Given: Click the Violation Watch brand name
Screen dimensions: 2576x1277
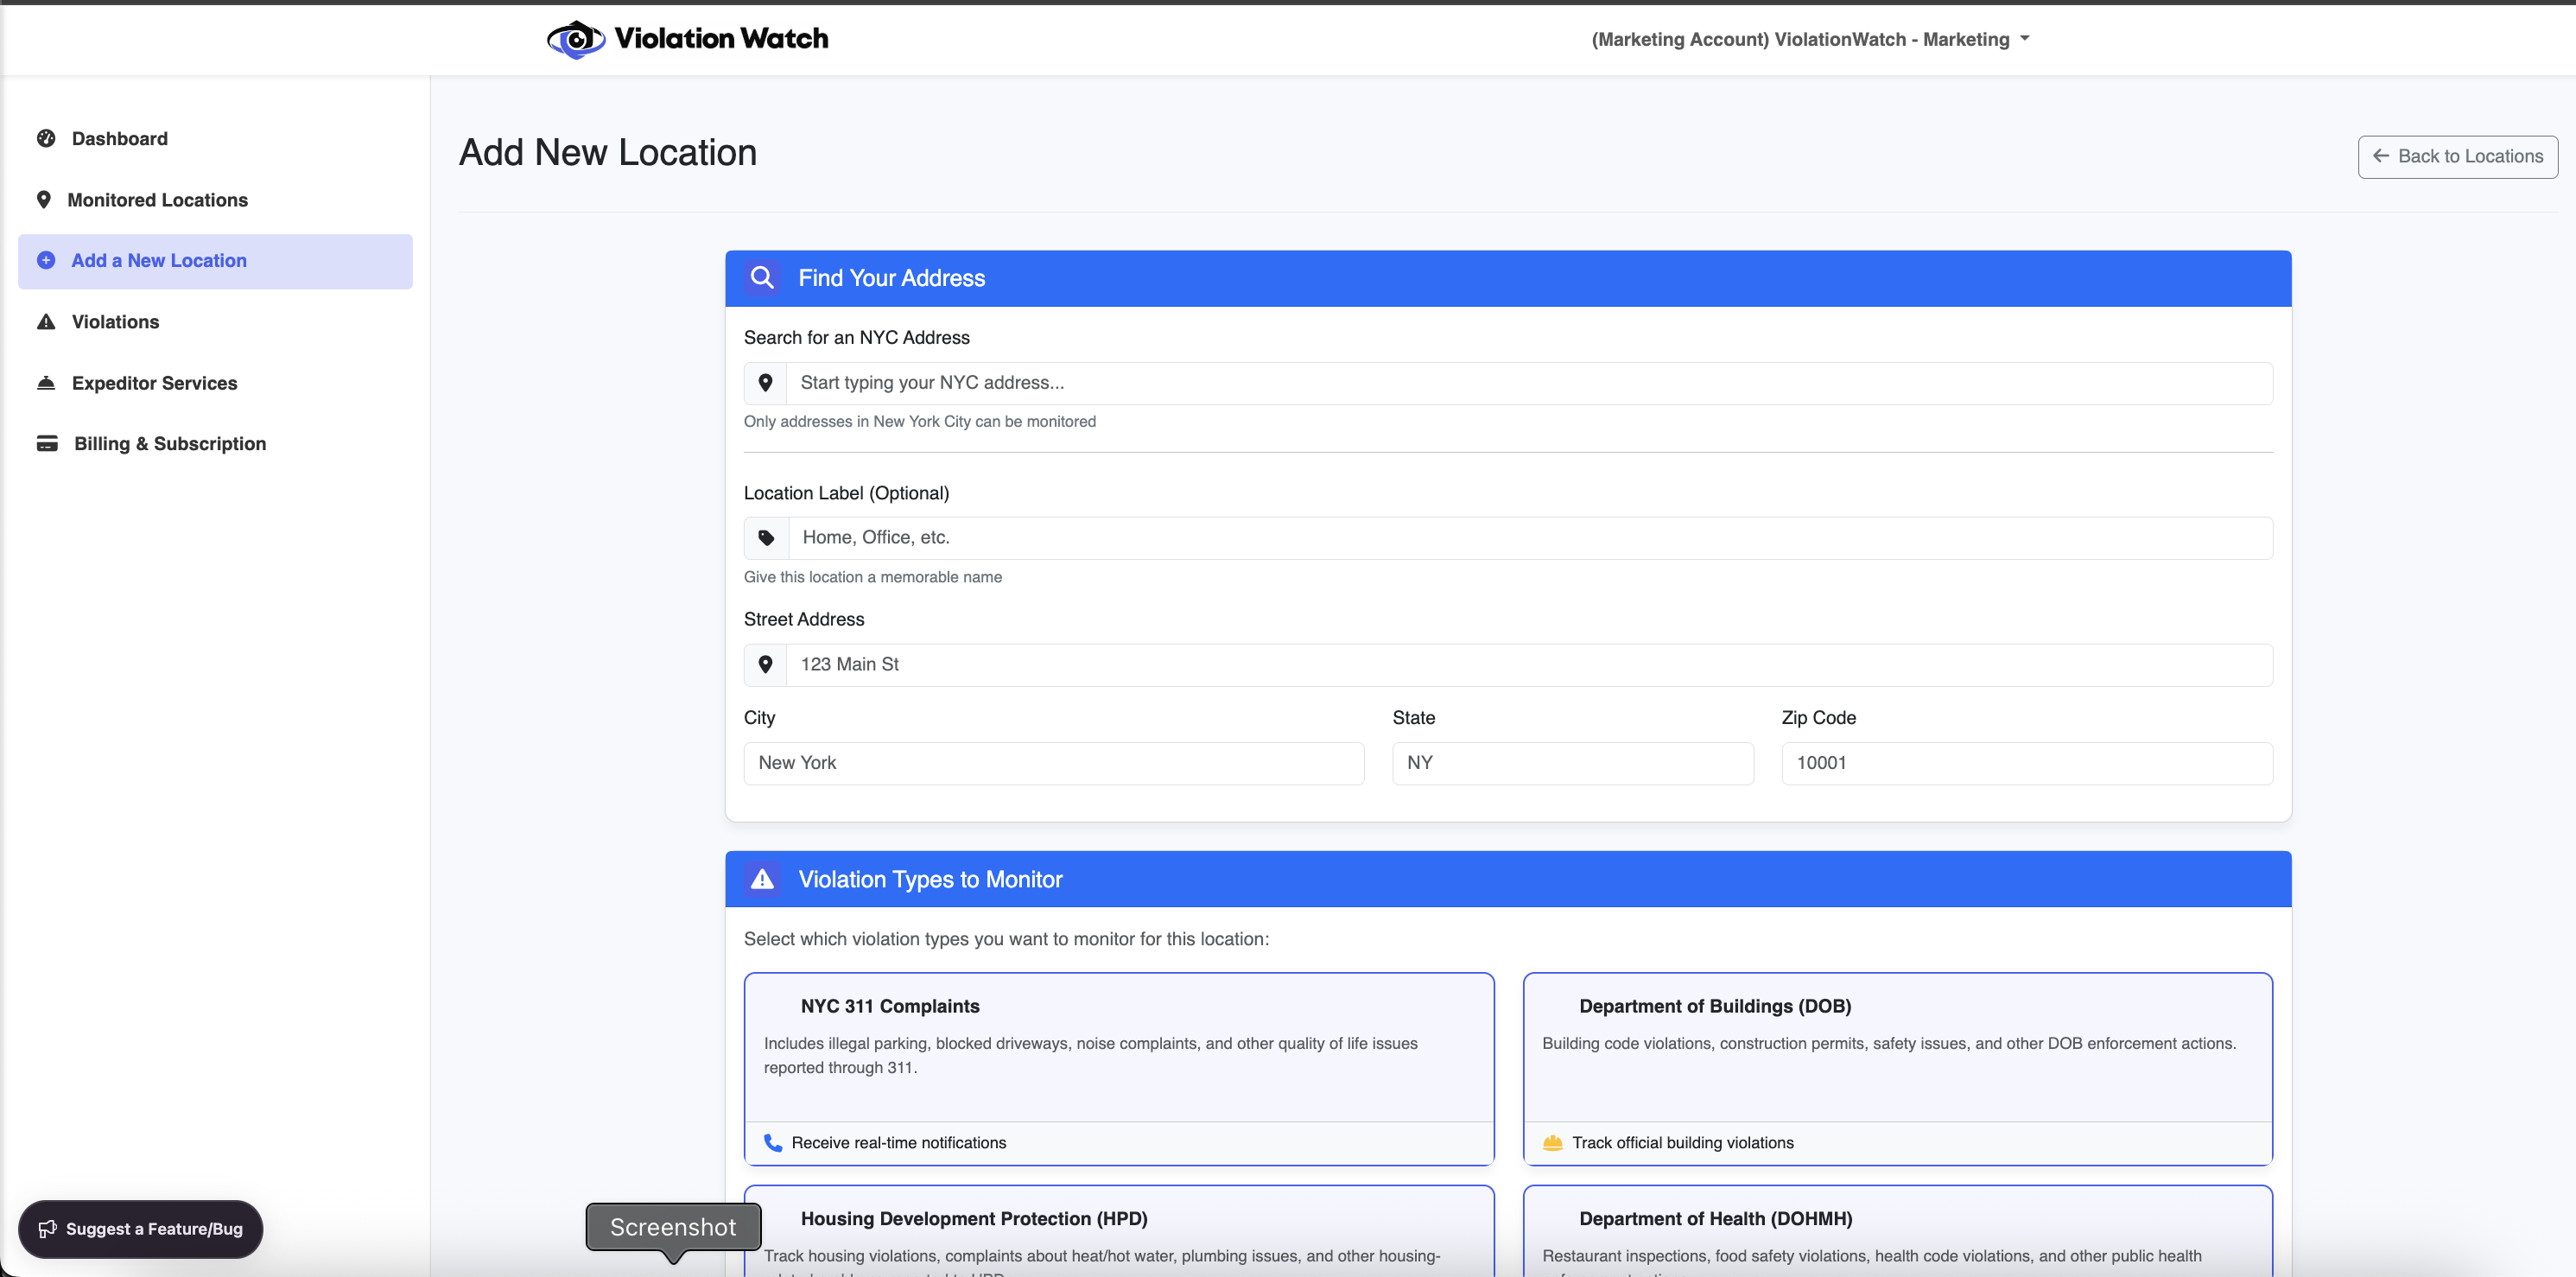Looking at the screenshot, I should point(721,38).
